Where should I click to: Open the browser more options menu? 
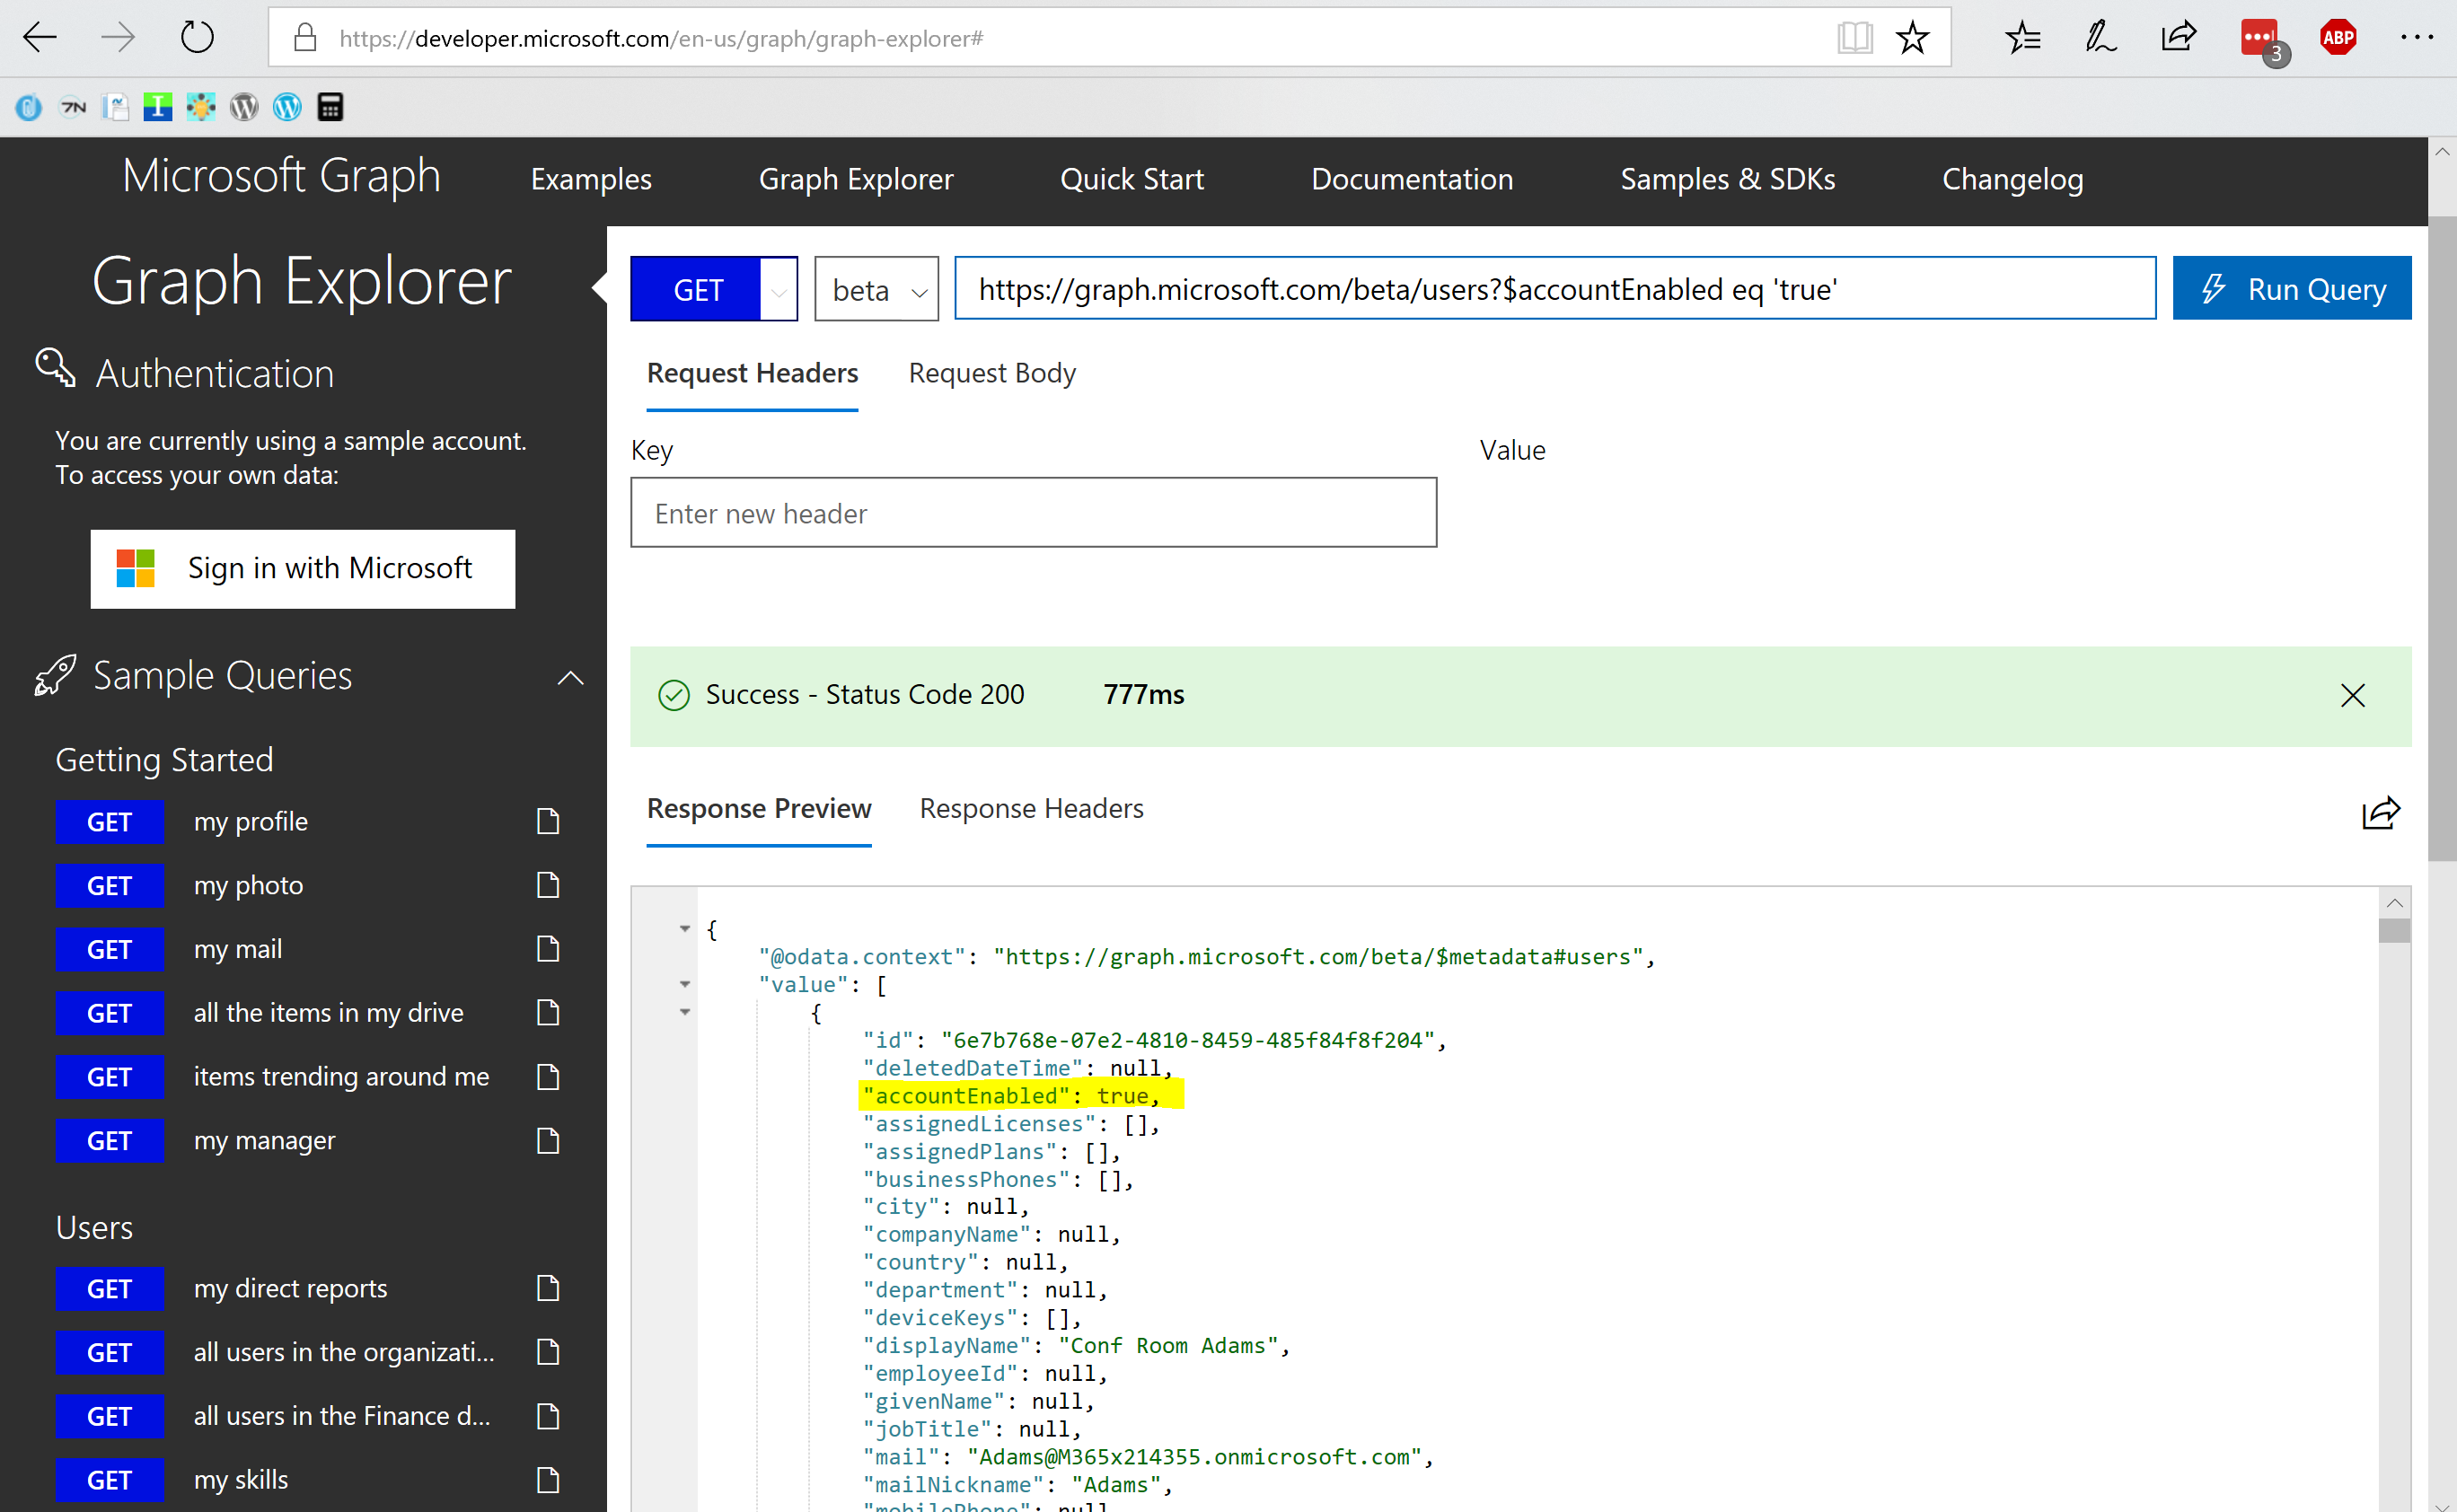point(2417,38)
